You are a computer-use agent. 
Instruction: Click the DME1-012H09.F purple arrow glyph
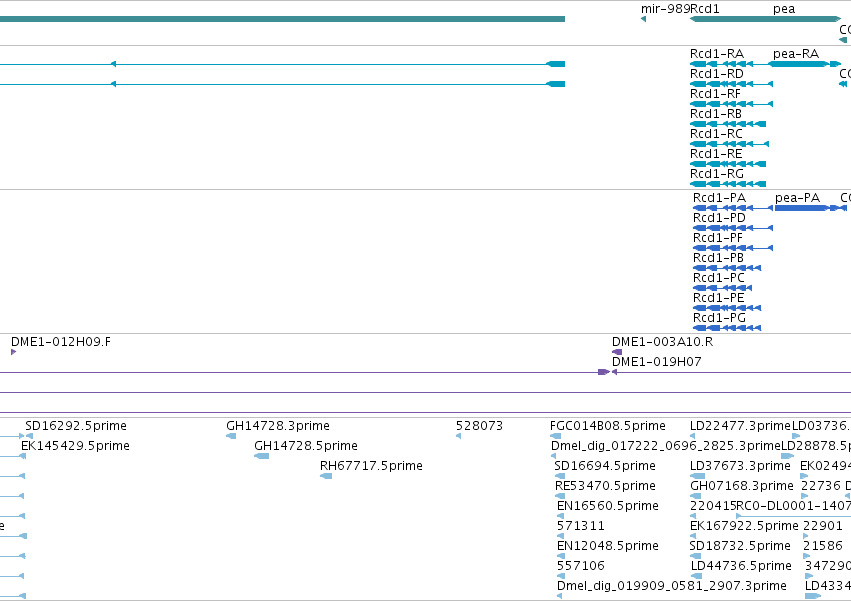(14, 352)
